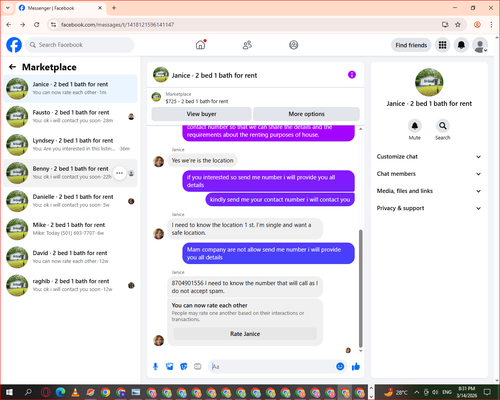Click the Rate Janice button

coord(245,334)
